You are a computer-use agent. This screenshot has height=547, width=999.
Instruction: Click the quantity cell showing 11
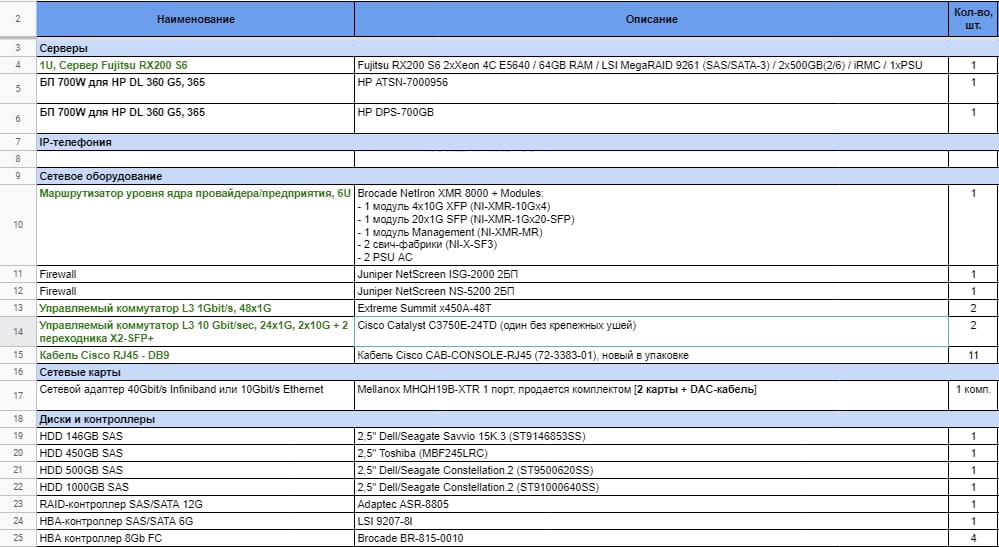coord(973,355)
